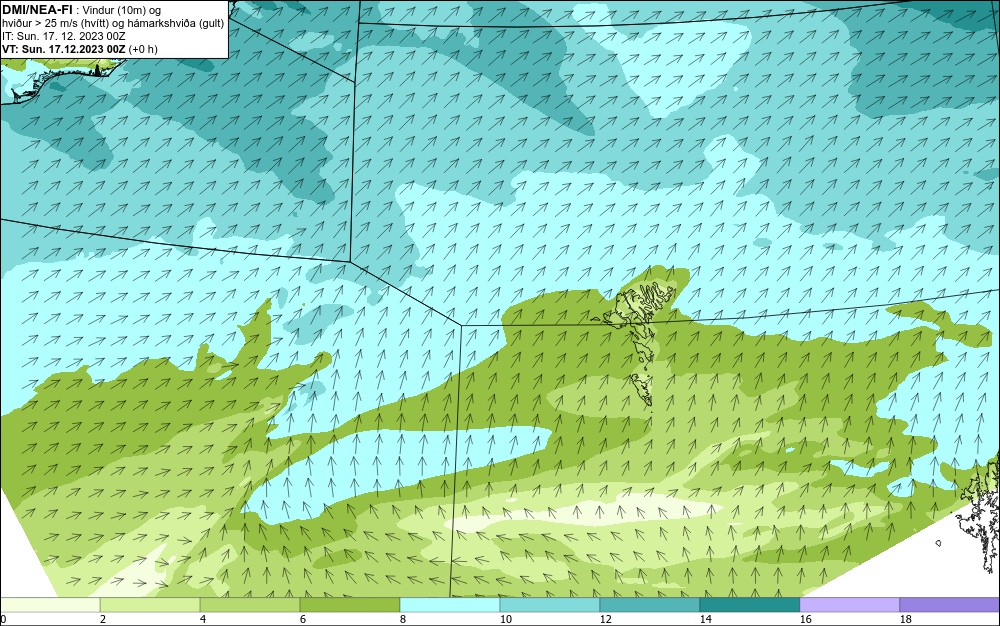Click the 2–4 m/s legend color swatch
The width and height of the screenshot is (1000, 626).
click(x=150, y=604)
